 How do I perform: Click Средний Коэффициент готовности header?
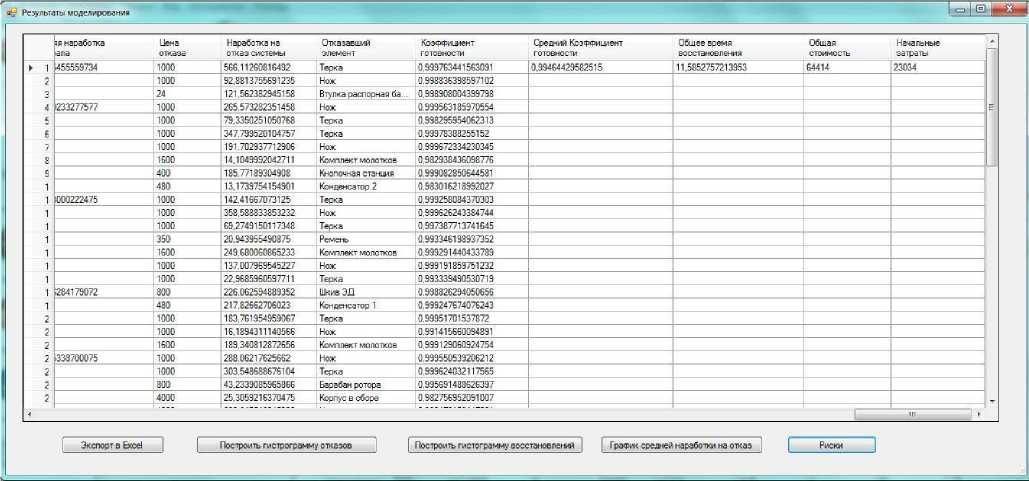(600, 48)
